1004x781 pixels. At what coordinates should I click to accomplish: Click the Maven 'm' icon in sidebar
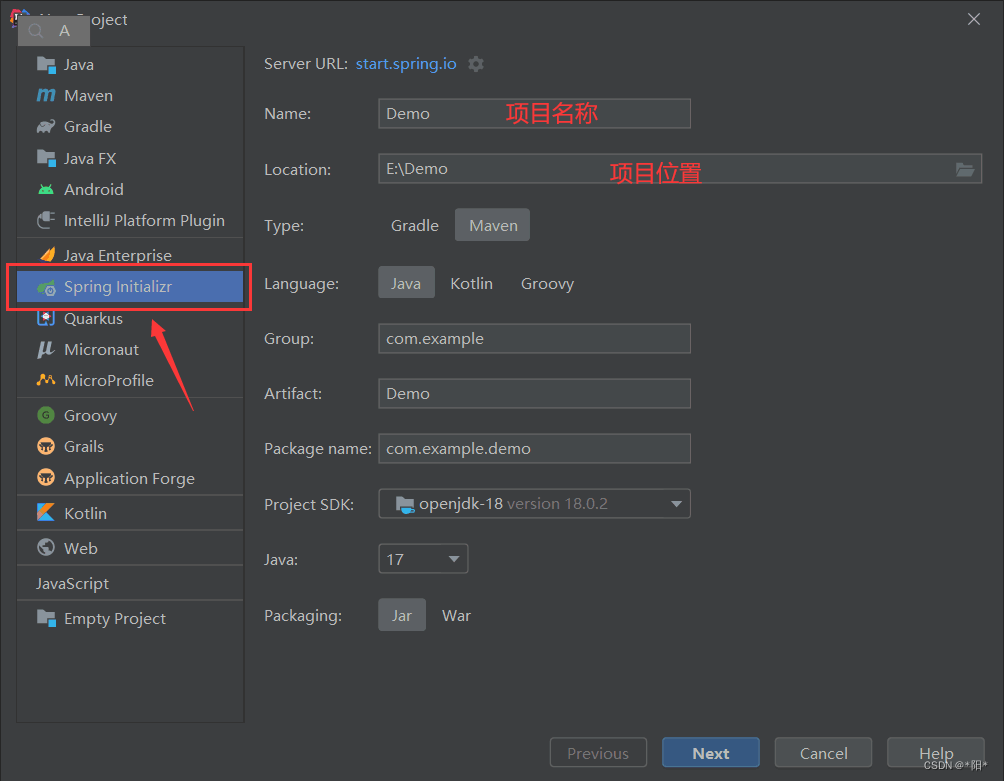coord(46,95)
